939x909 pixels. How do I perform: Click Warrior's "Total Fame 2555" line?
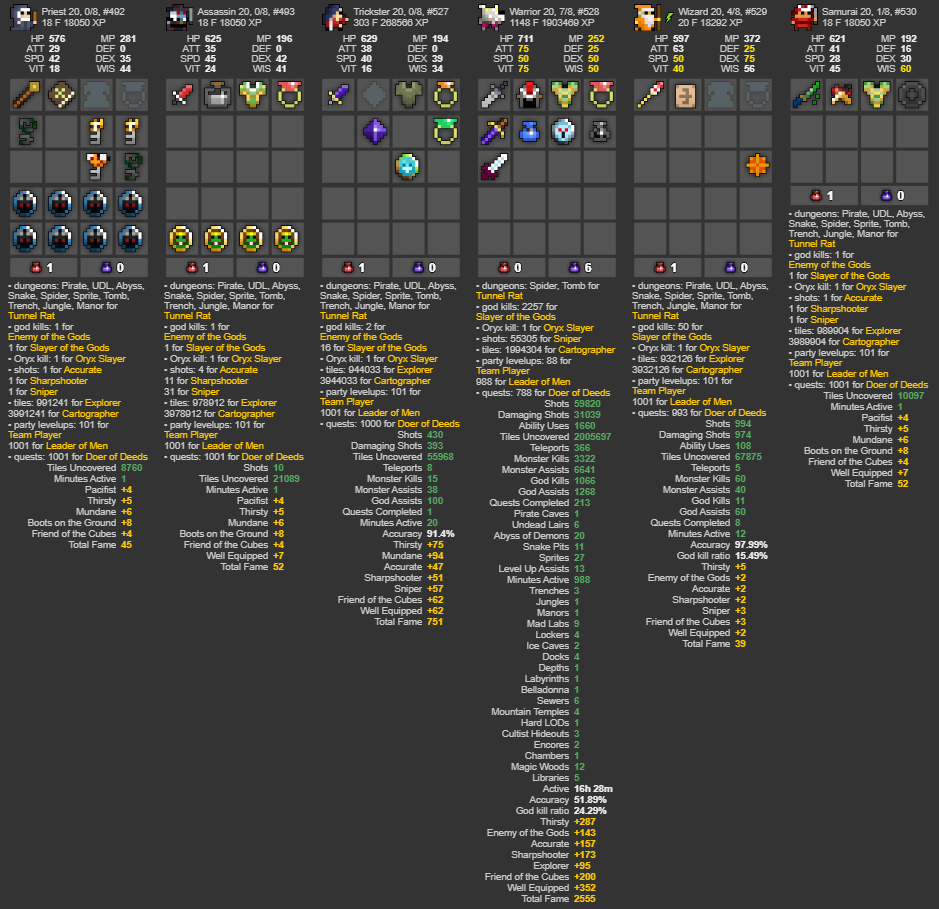(x=558, y=899)
